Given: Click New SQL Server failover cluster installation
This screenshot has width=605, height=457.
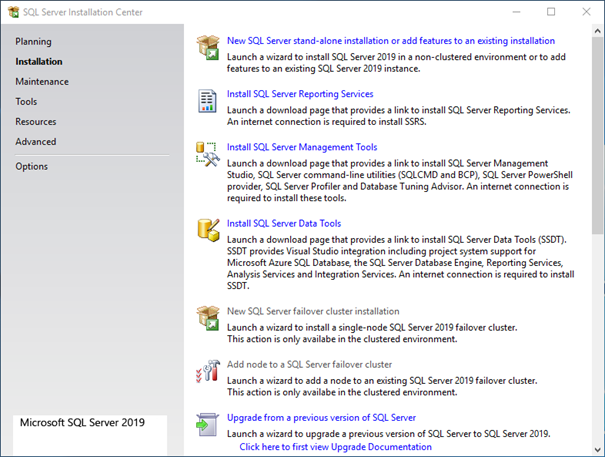Looking at the screenshot, I should (x=313, y=311).
